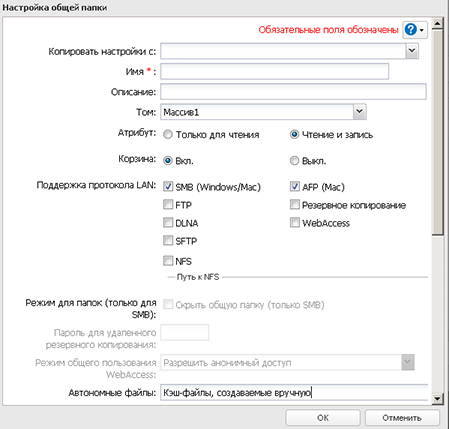
Task: Uncheck the AFP (Mac) checkbox
Action: pos(295,186)
